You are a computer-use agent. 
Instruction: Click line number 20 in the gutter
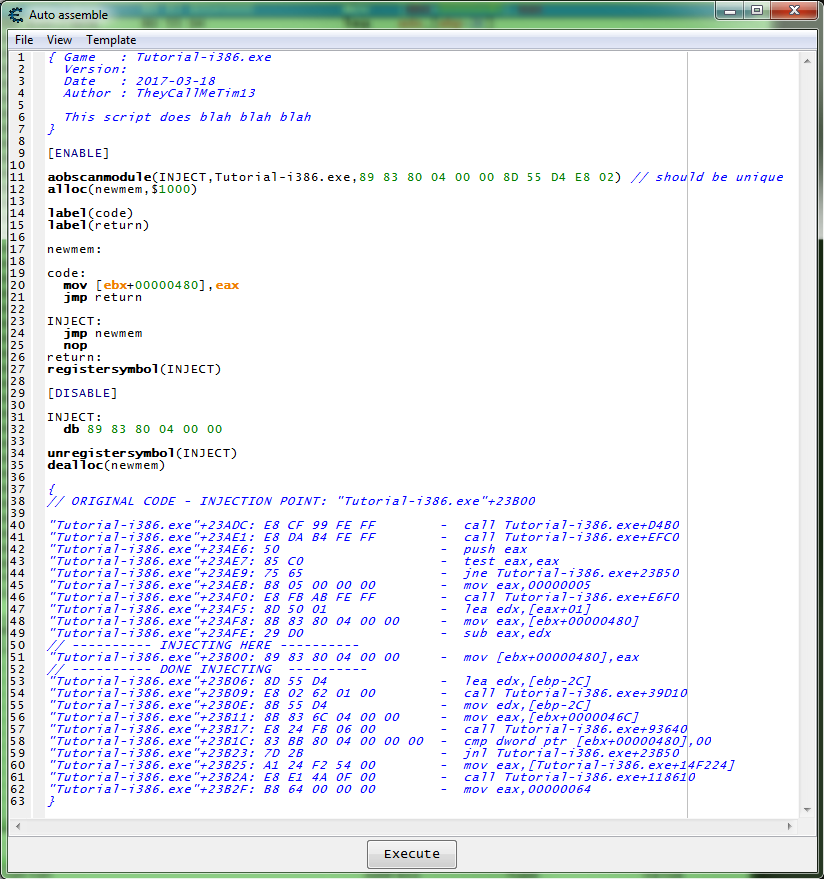pyautogui.click(x=20, y=285)
